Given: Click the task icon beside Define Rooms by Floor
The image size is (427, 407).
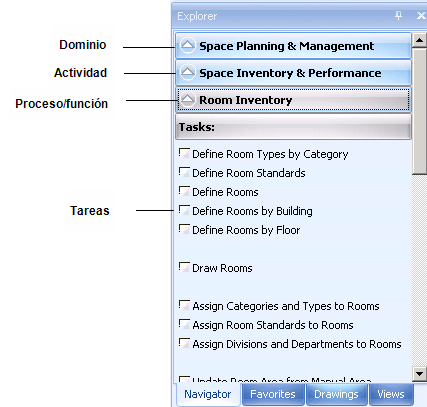Looking at the screenshot, I should [184, 229].
